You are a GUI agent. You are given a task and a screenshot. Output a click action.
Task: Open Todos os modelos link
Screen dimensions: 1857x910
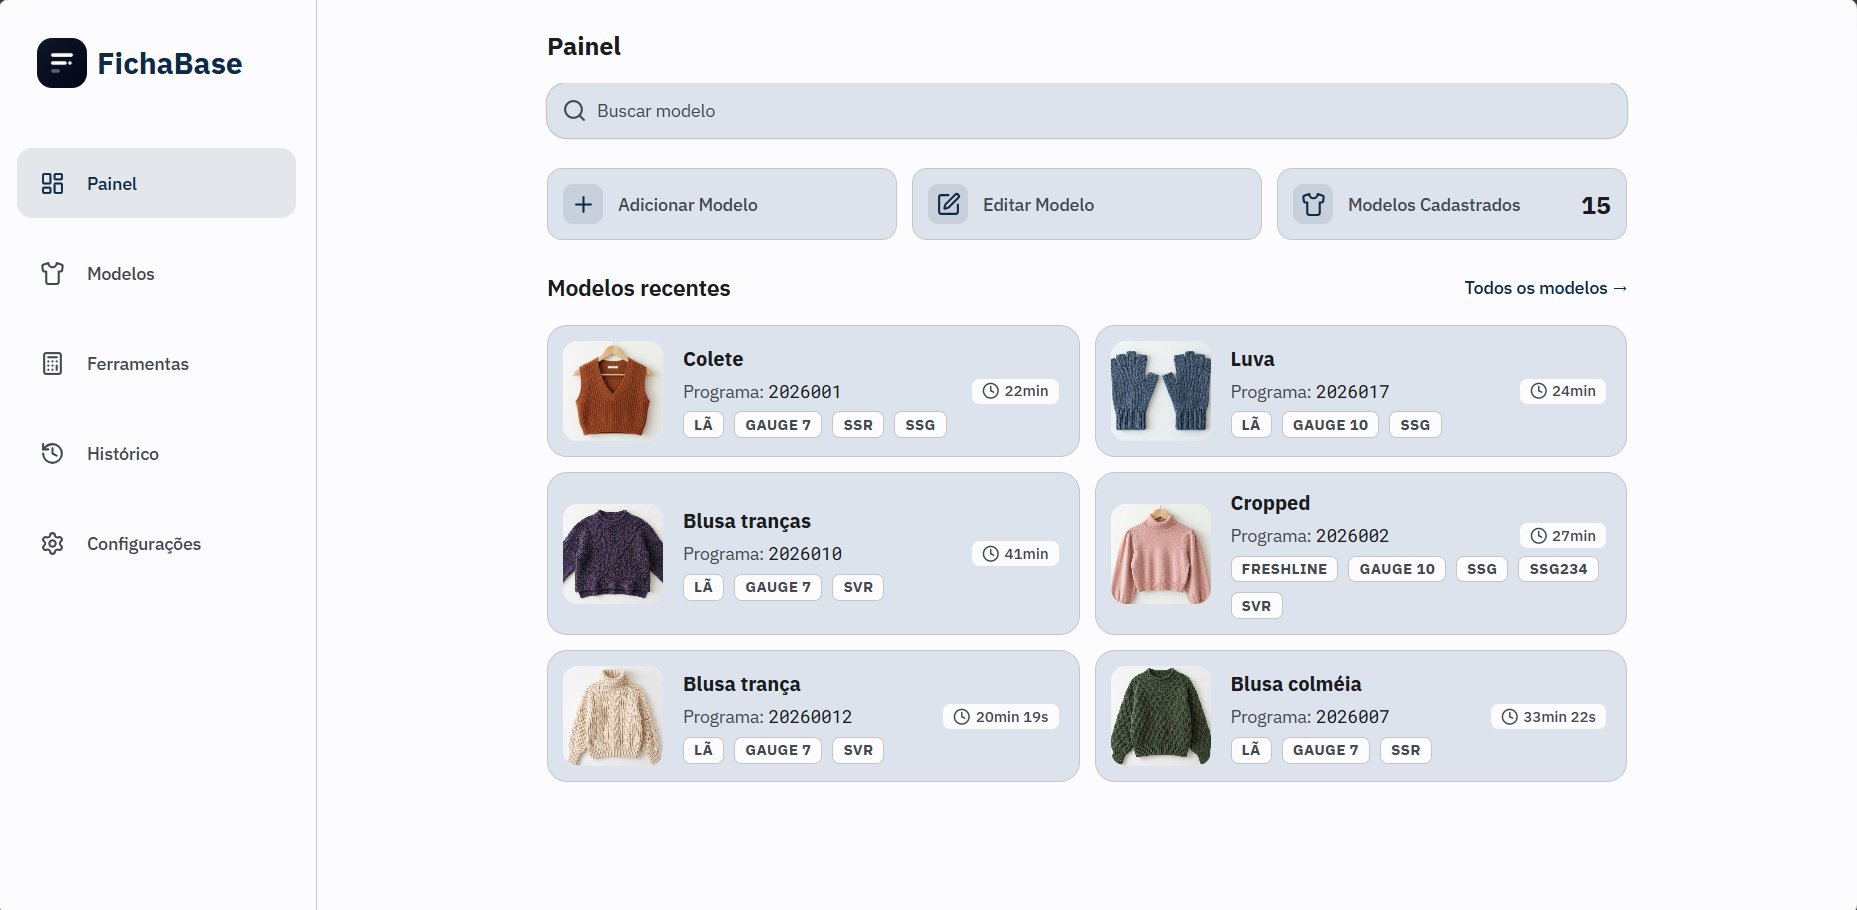tap(1546, 288)
